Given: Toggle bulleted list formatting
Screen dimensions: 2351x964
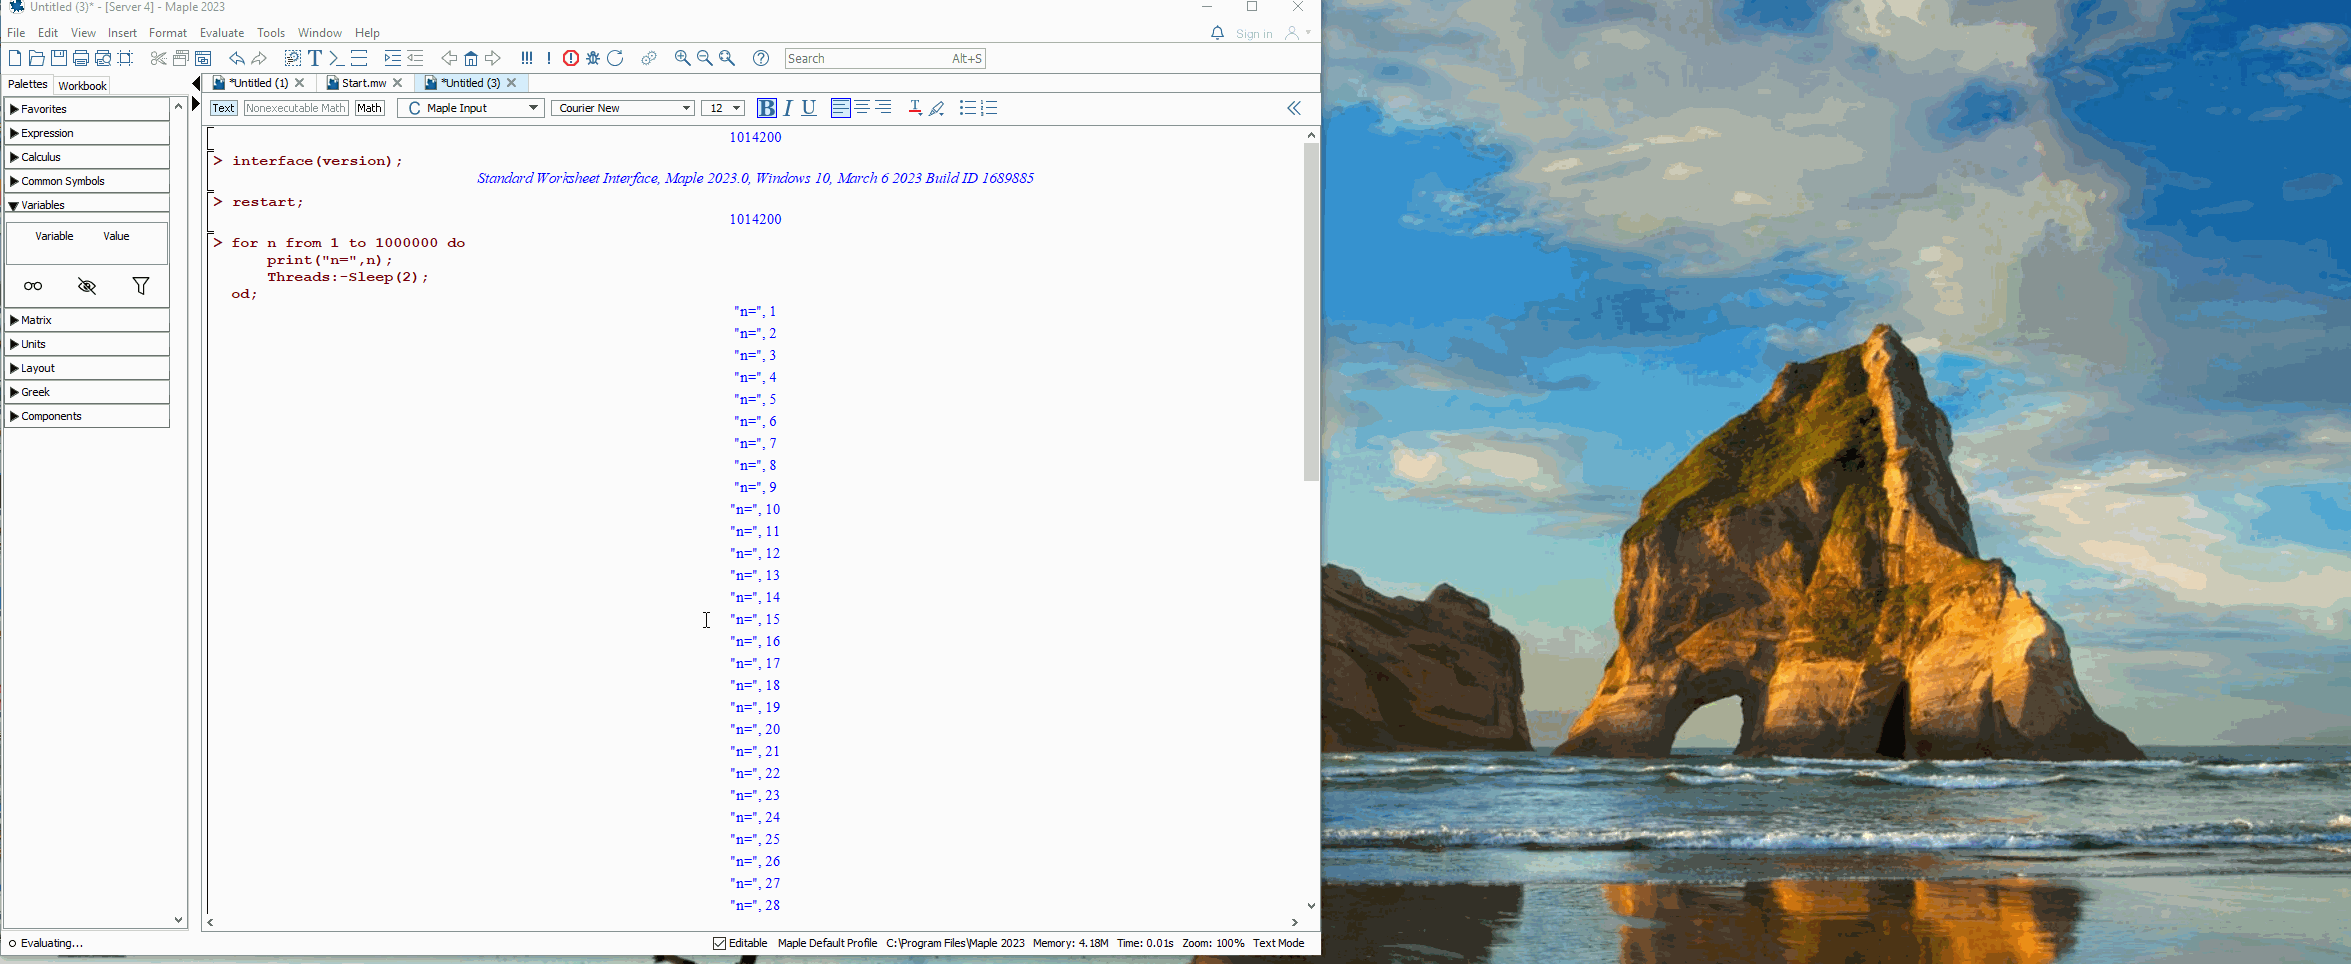Looking at the screenshot, I should tap(967, 108).
